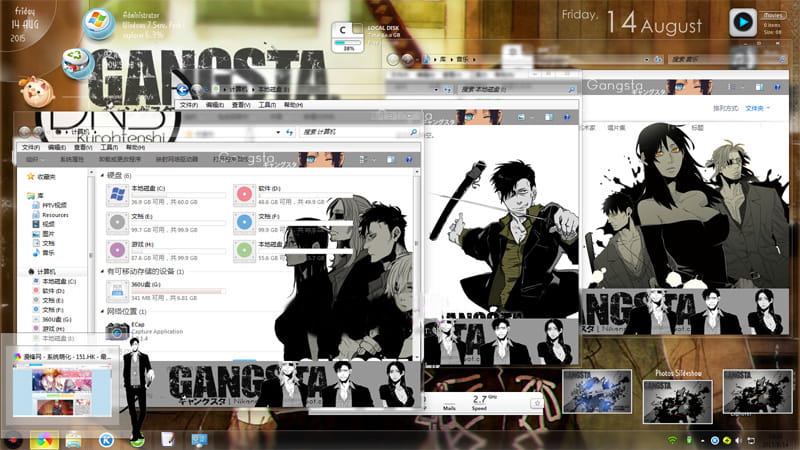This screenshot has width=800, height=450.
Task: Toggle preview pane in the Computer window
Action: pyautogui.click(x=391, y=160)
